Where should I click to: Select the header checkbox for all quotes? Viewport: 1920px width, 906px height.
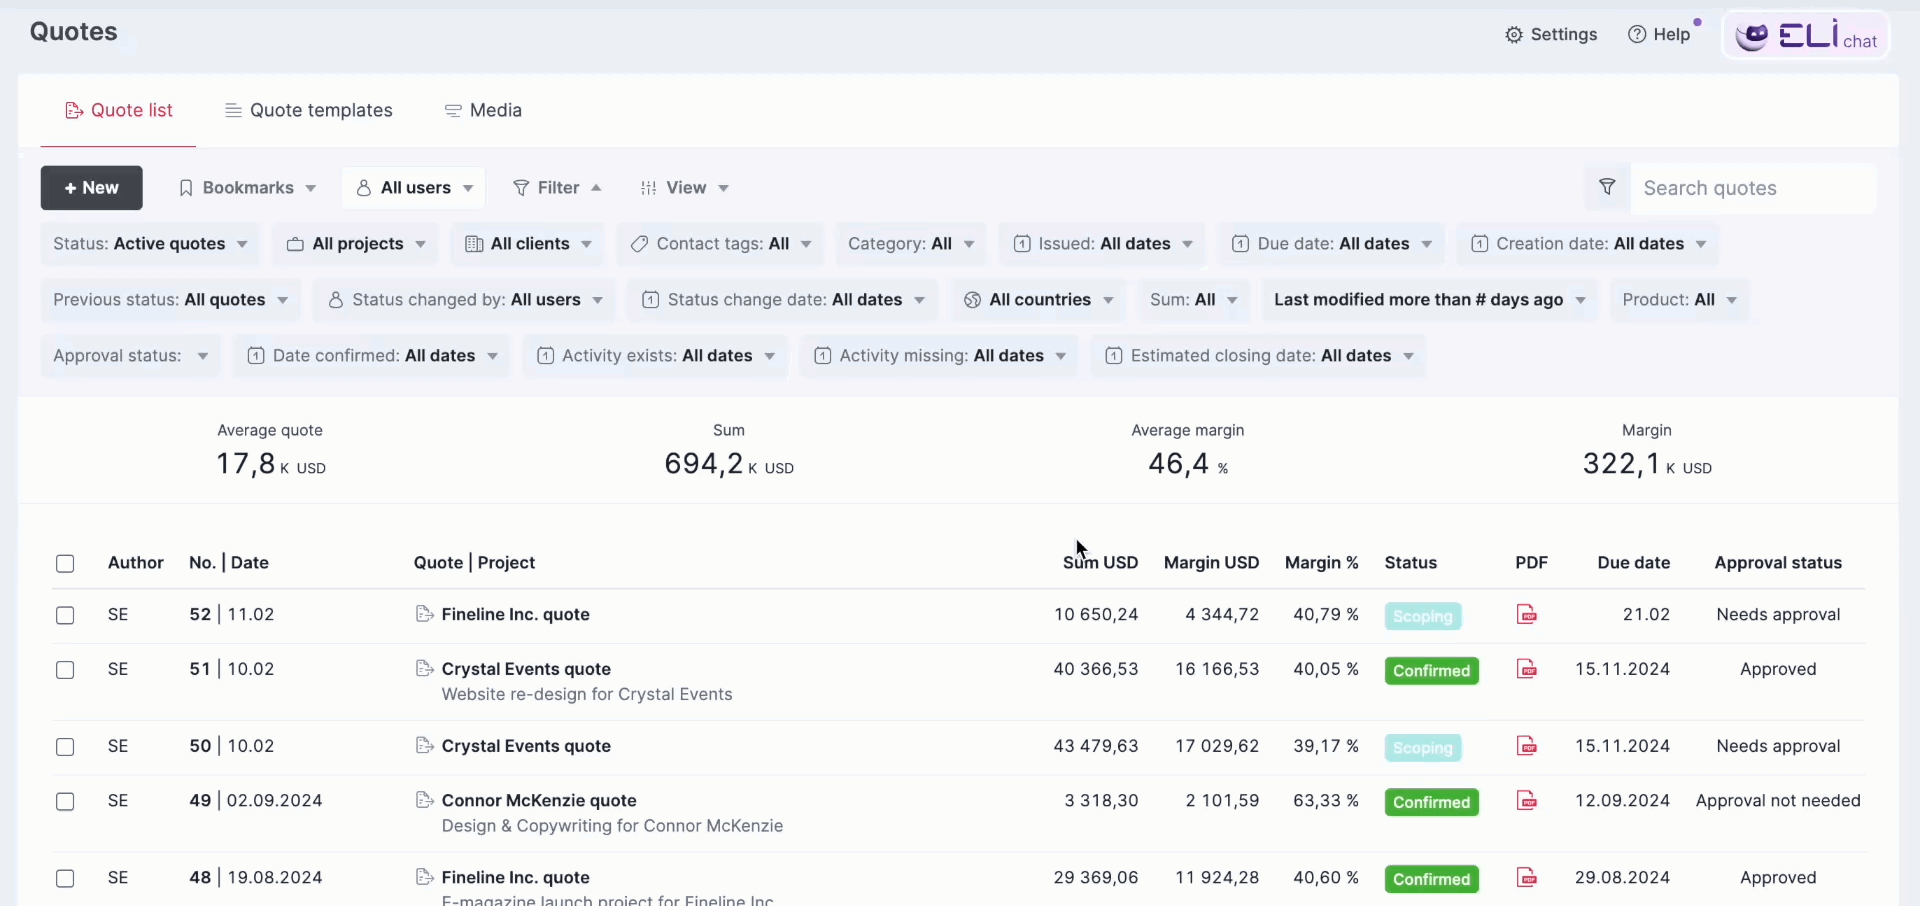[x=65, y=564]
